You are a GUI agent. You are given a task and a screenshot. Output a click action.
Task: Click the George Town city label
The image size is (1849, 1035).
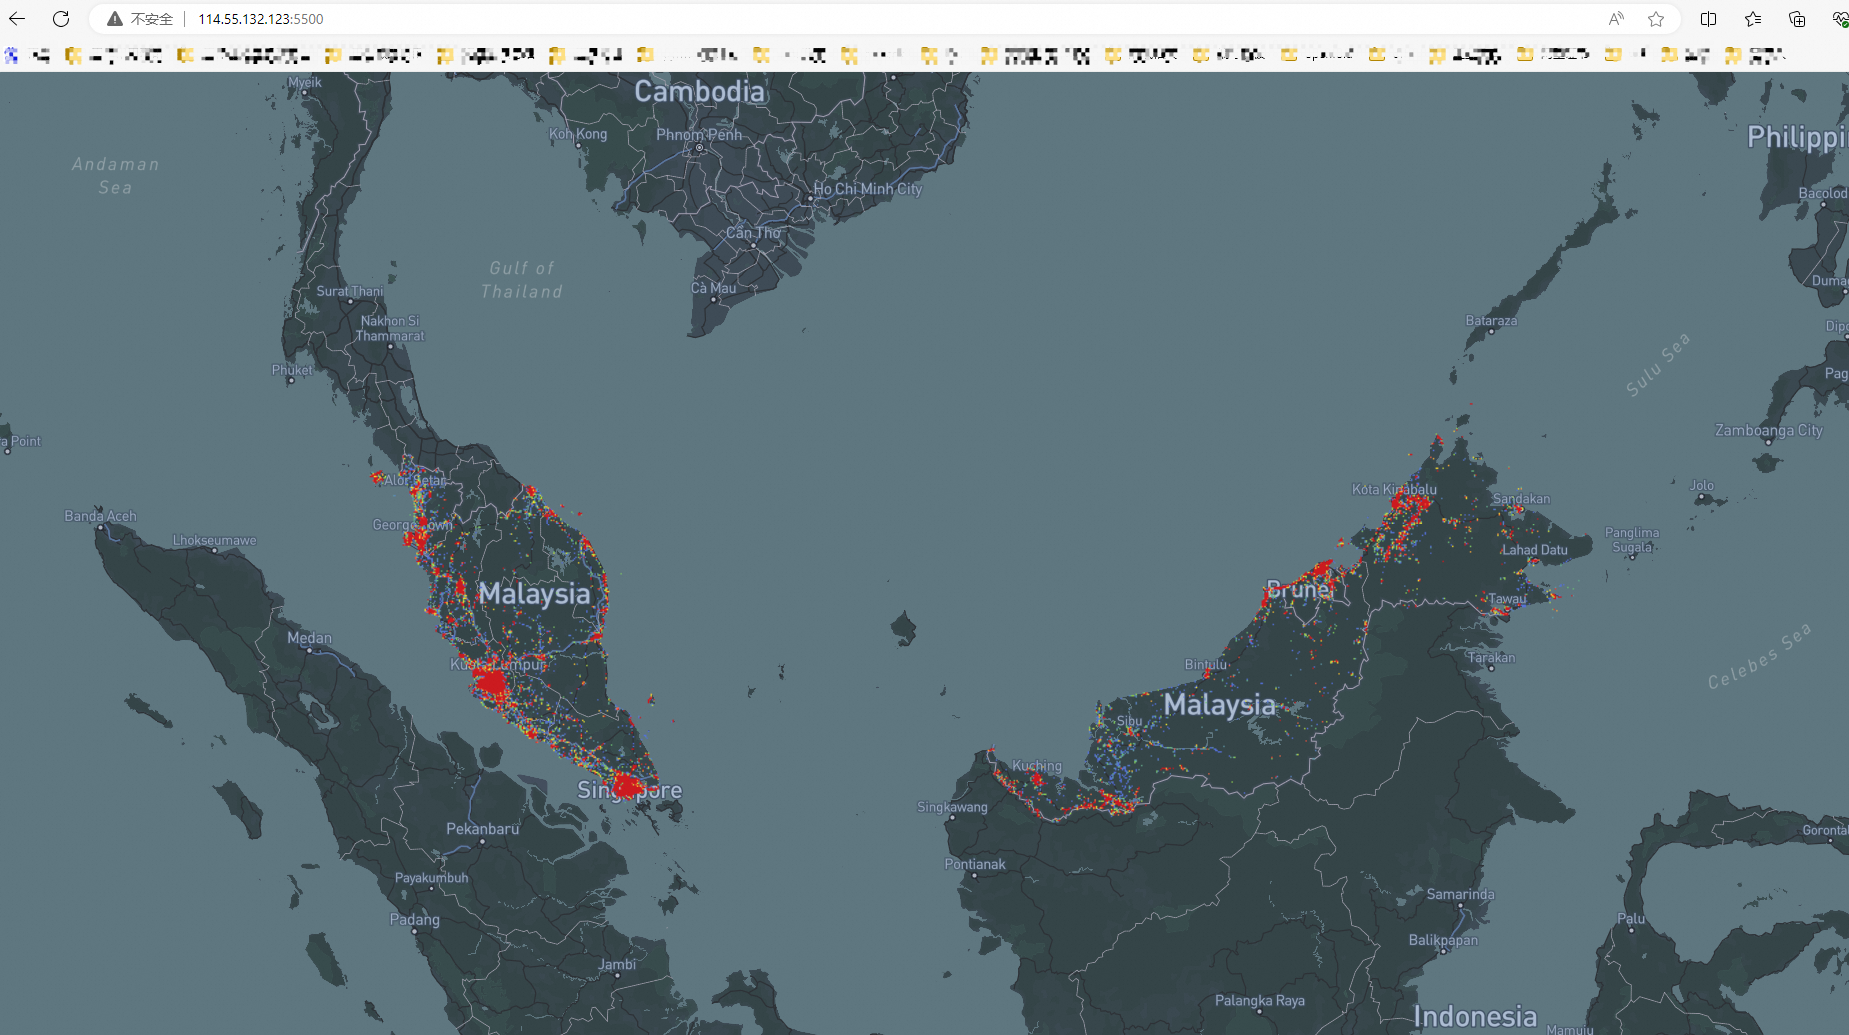(412, 524)
